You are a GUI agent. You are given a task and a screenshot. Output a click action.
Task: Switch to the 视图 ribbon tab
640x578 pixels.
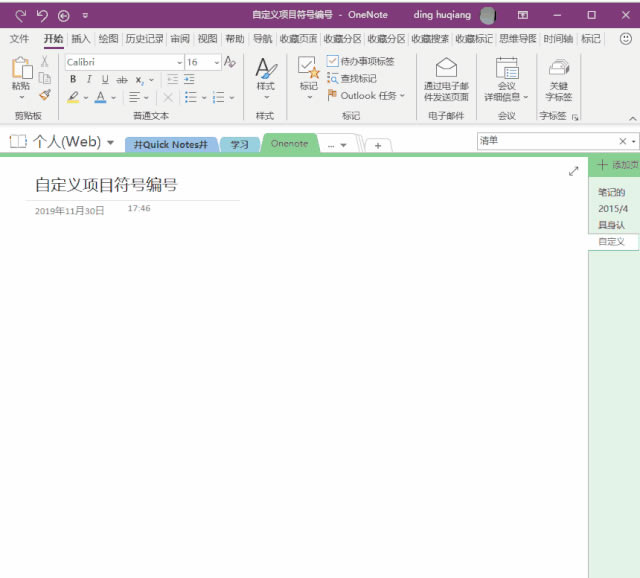207,39
